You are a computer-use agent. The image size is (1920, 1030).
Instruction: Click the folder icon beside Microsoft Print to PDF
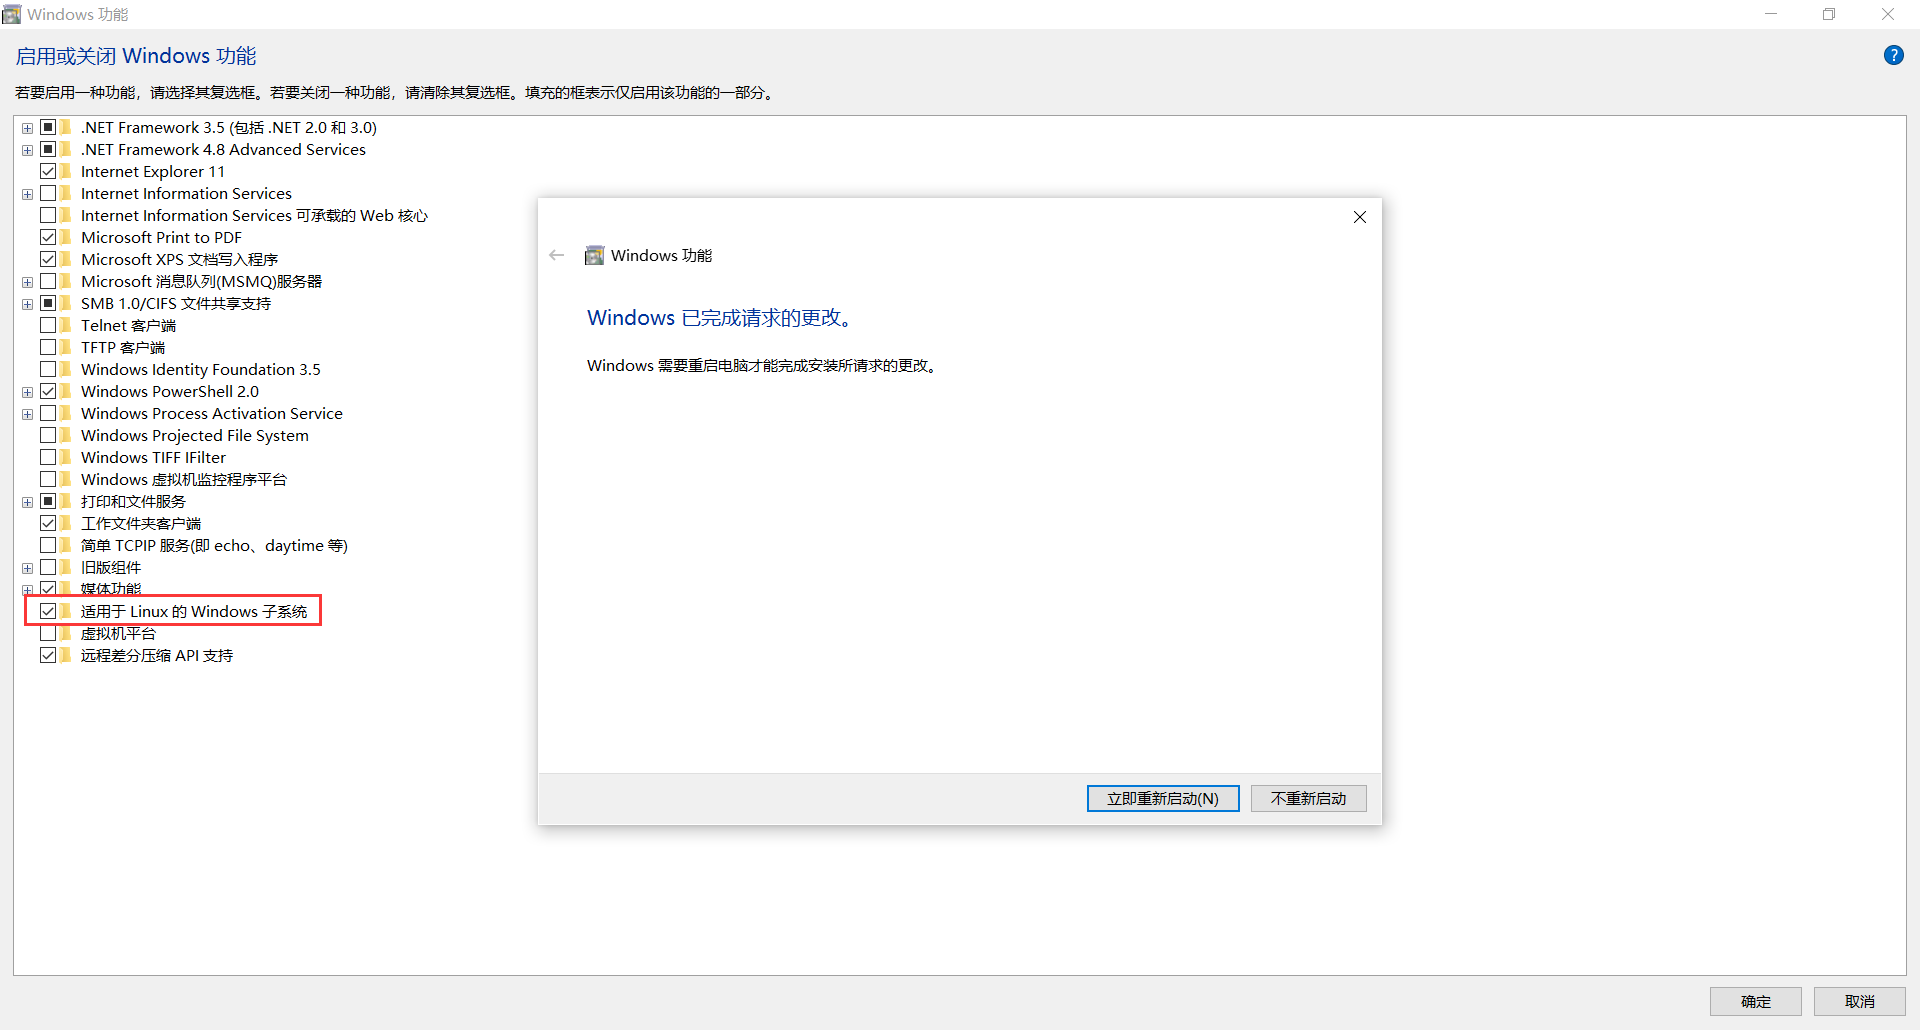click(66, 237)
